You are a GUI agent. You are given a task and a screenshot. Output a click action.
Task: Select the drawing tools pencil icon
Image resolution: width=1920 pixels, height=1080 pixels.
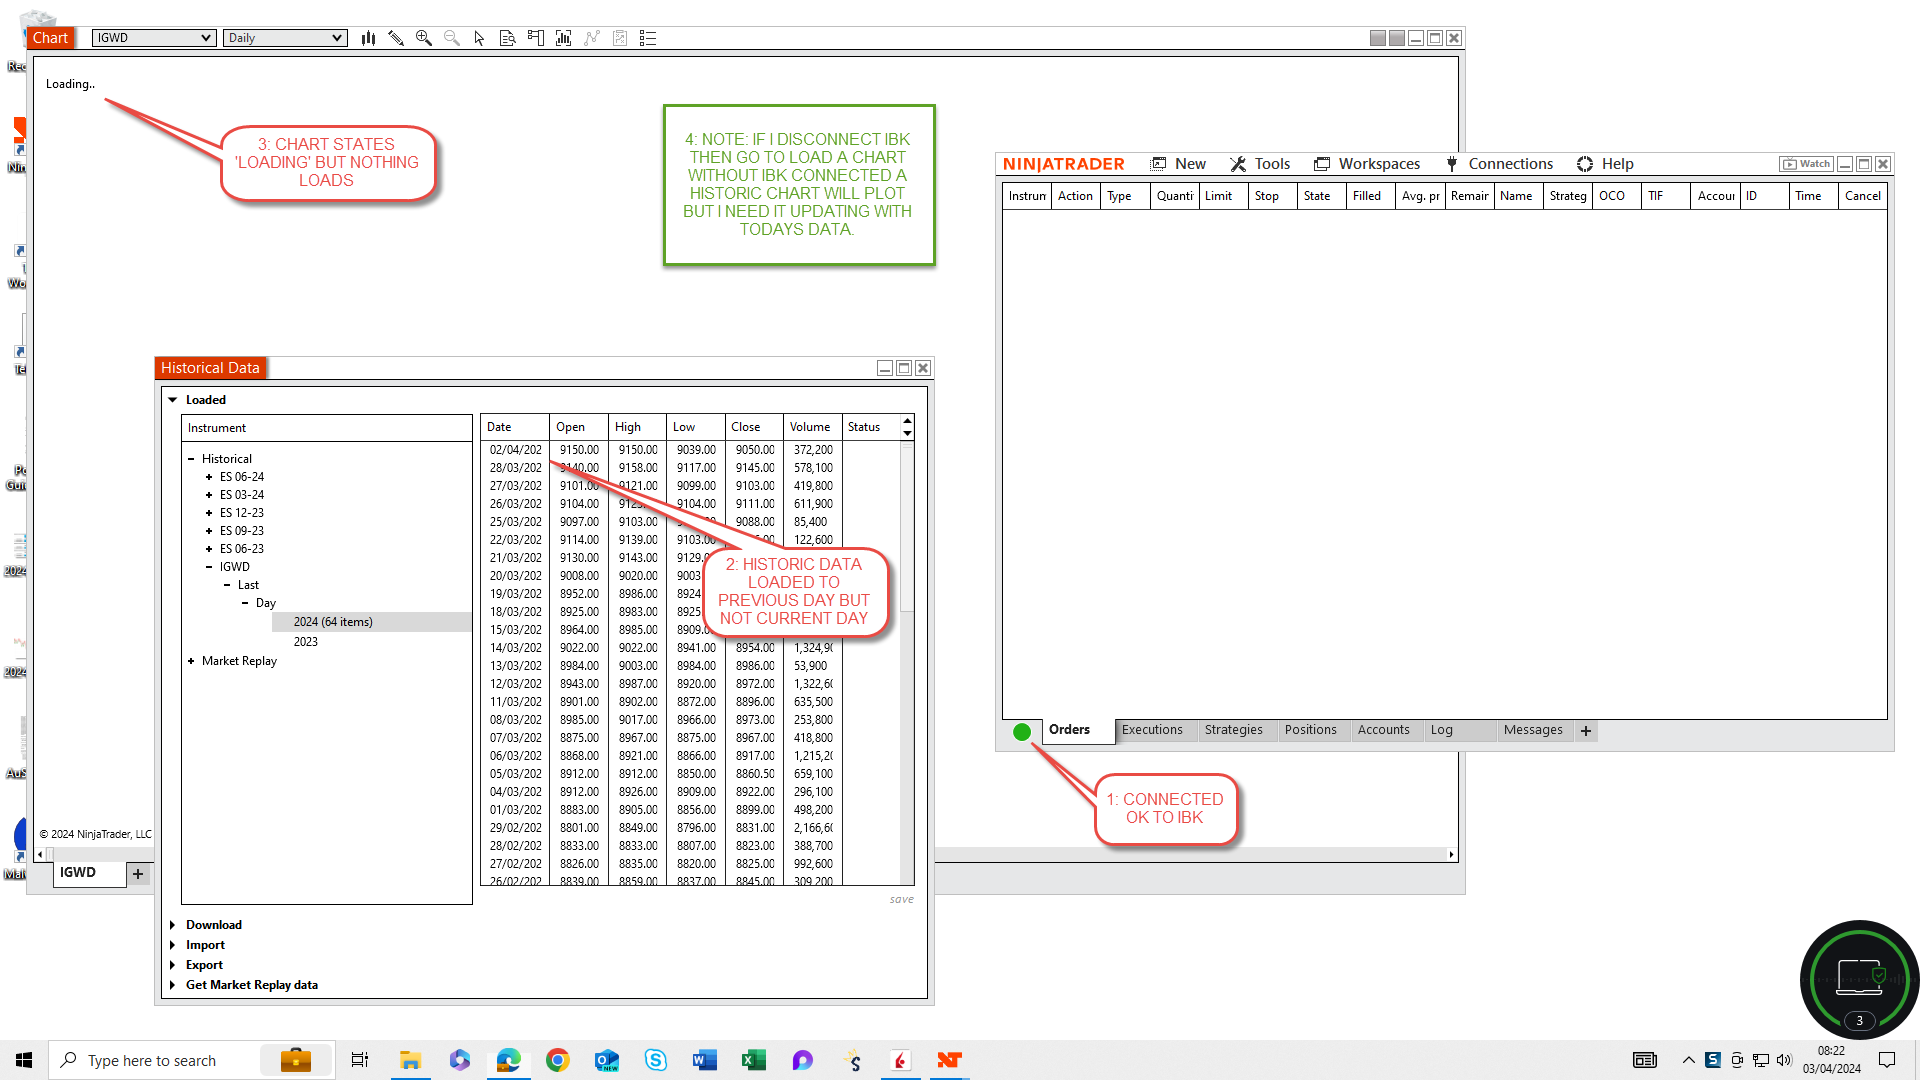click(396, 38)
